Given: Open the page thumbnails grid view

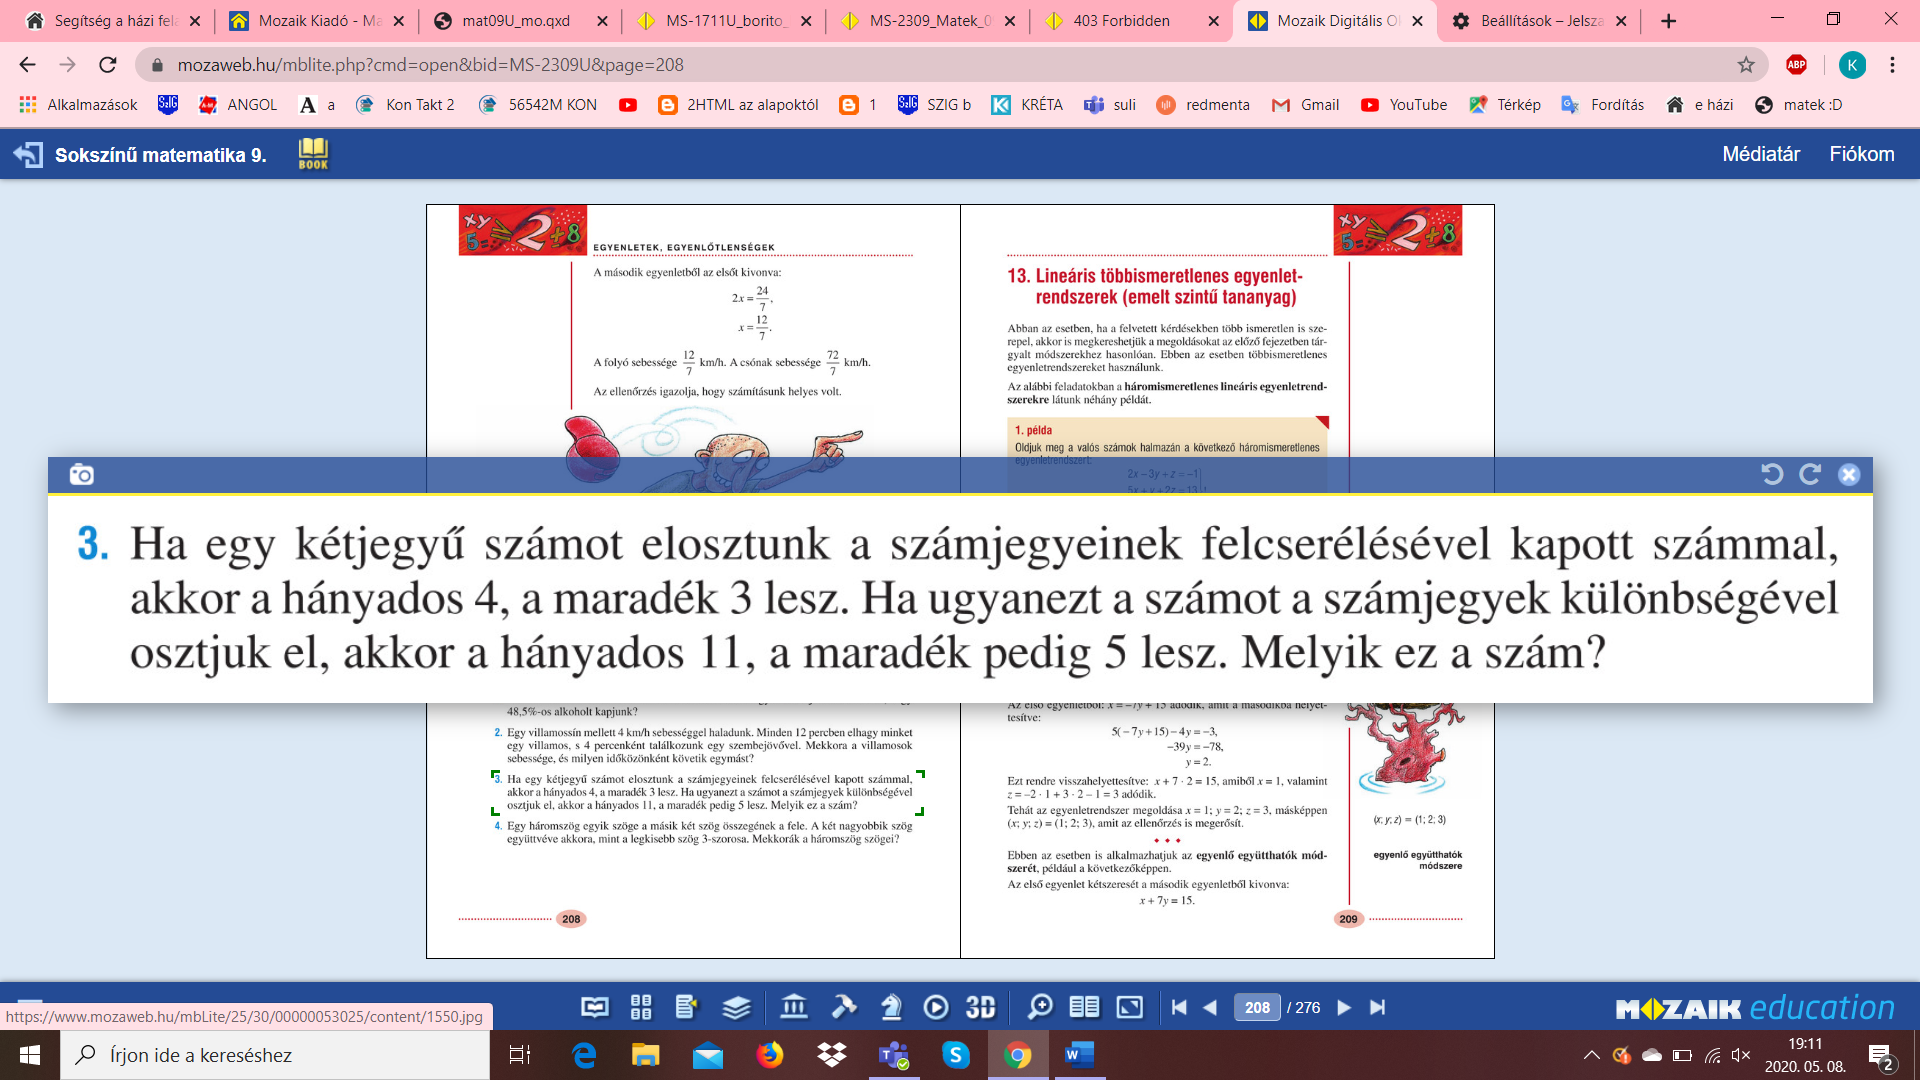Looking at the screenshot, I should [641, 1007].
